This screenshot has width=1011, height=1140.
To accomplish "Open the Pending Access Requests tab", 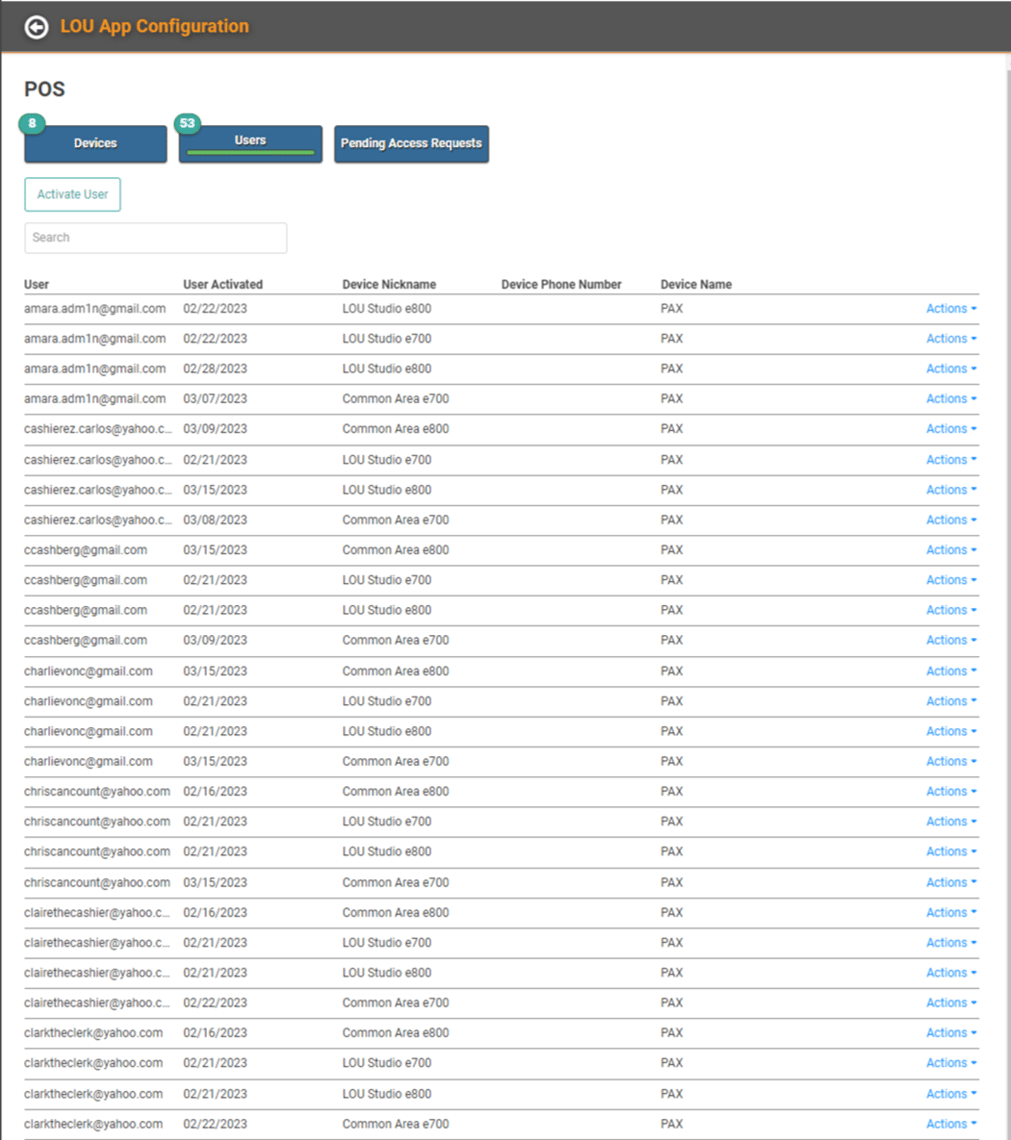I will click(x=411, y=144).
